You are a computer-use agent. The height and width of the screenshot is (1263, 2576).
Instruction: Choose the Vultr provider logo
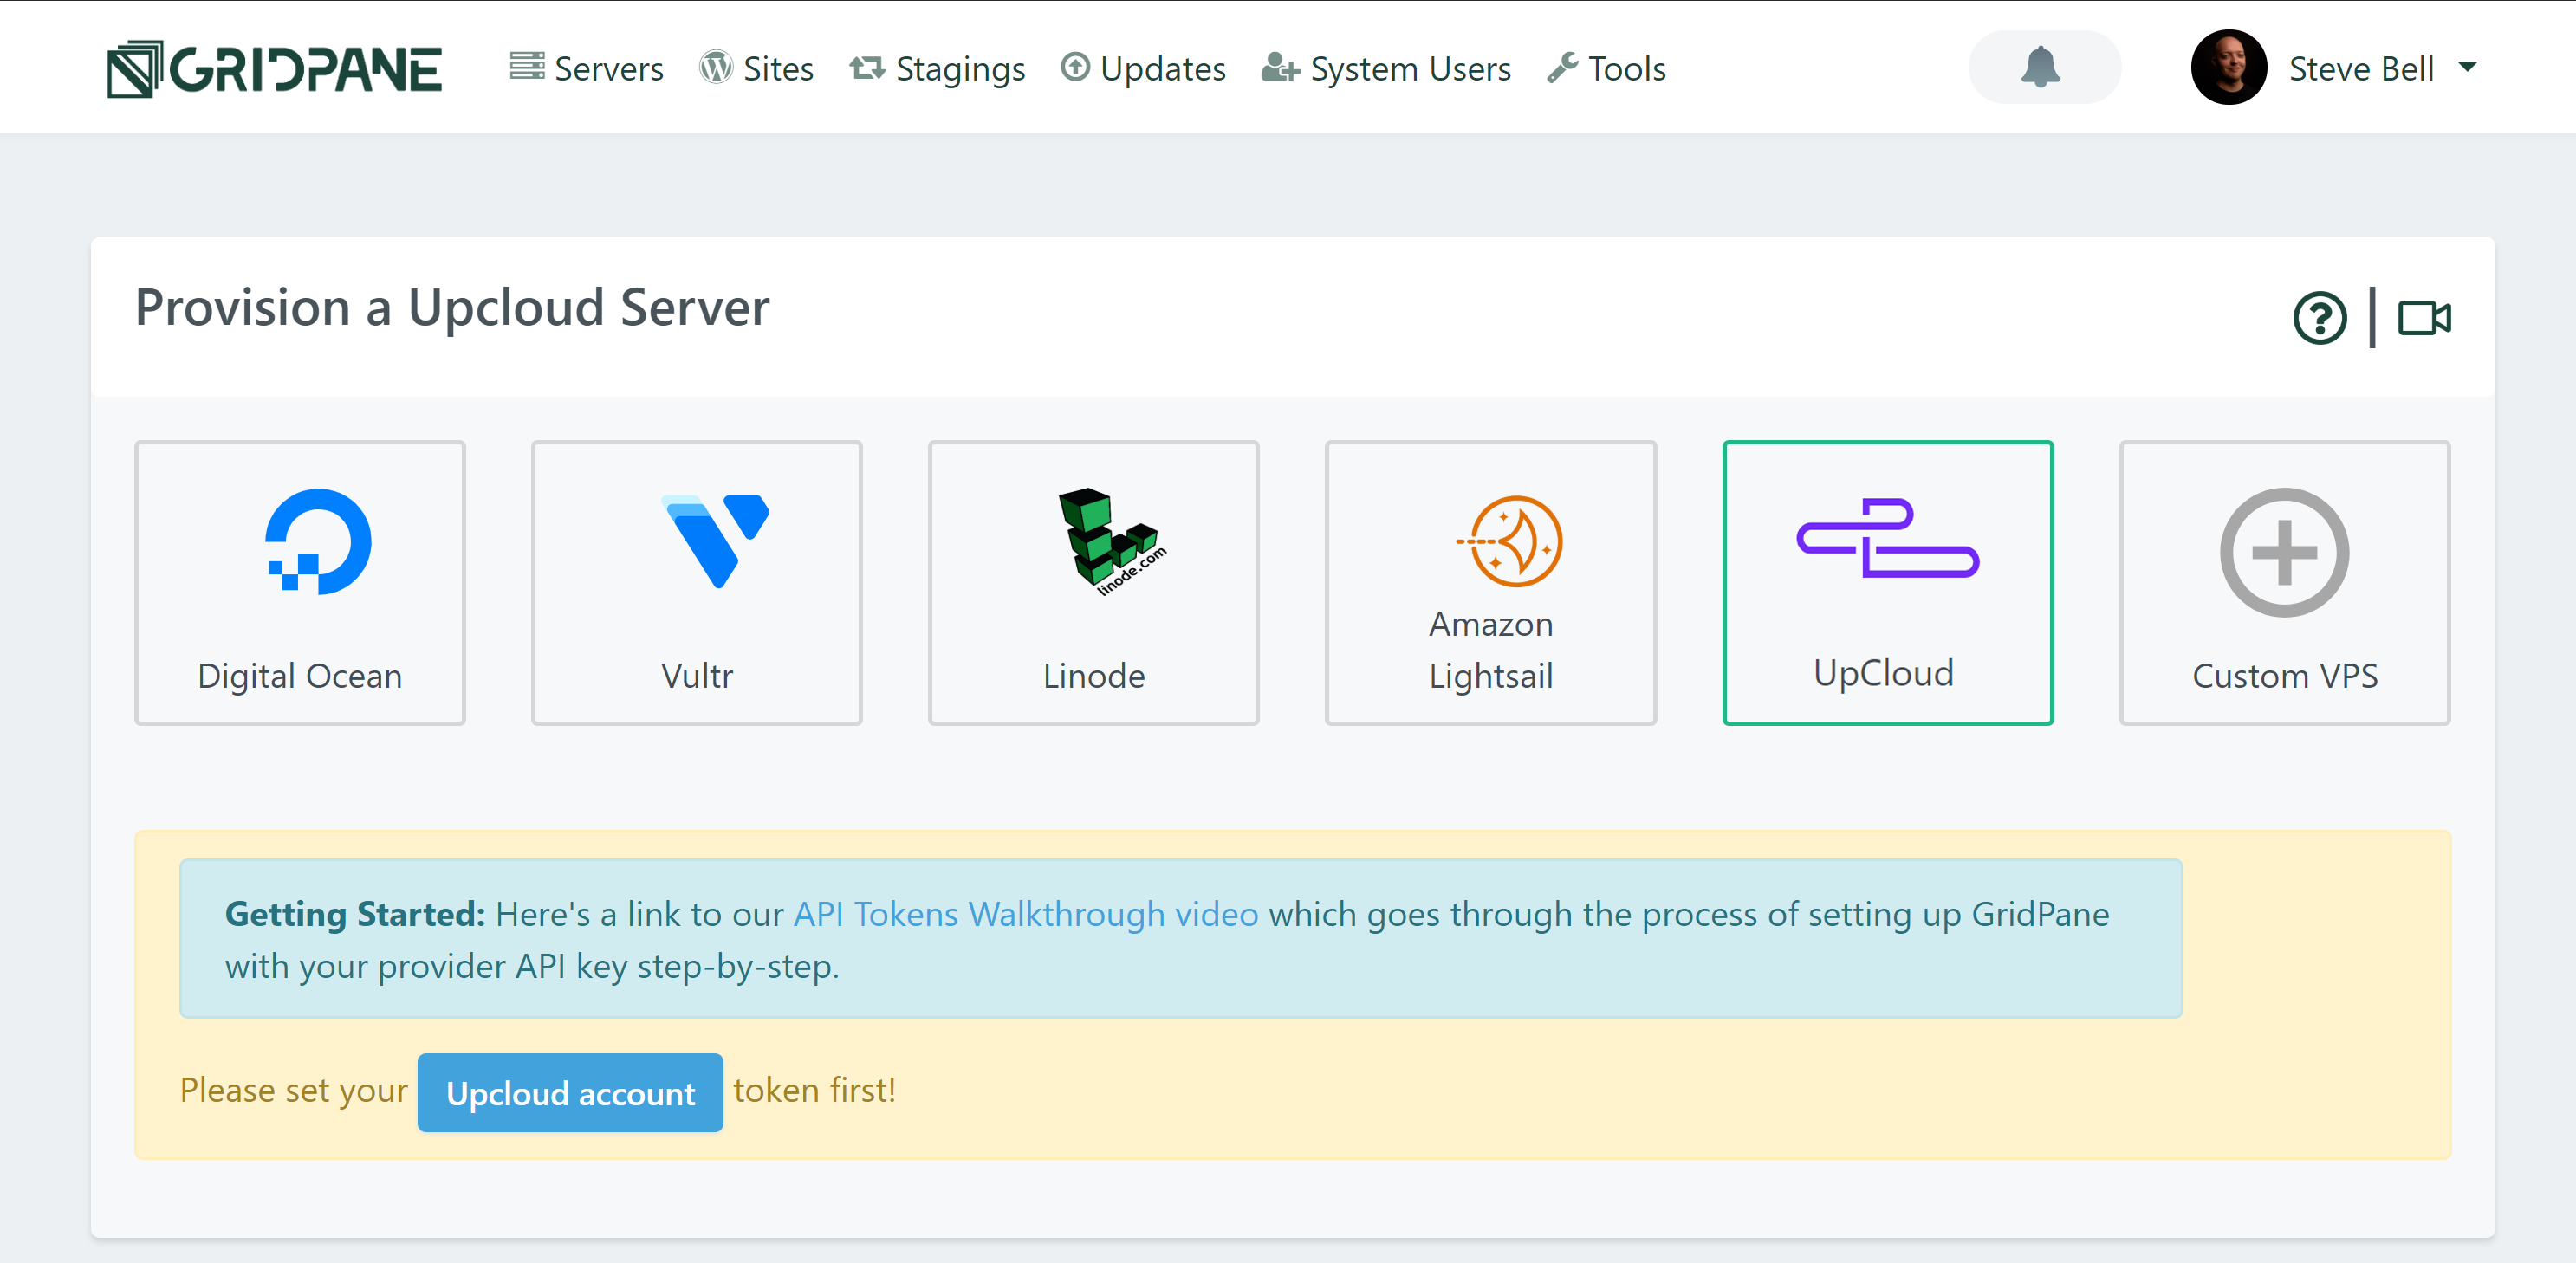pos(716,541)
